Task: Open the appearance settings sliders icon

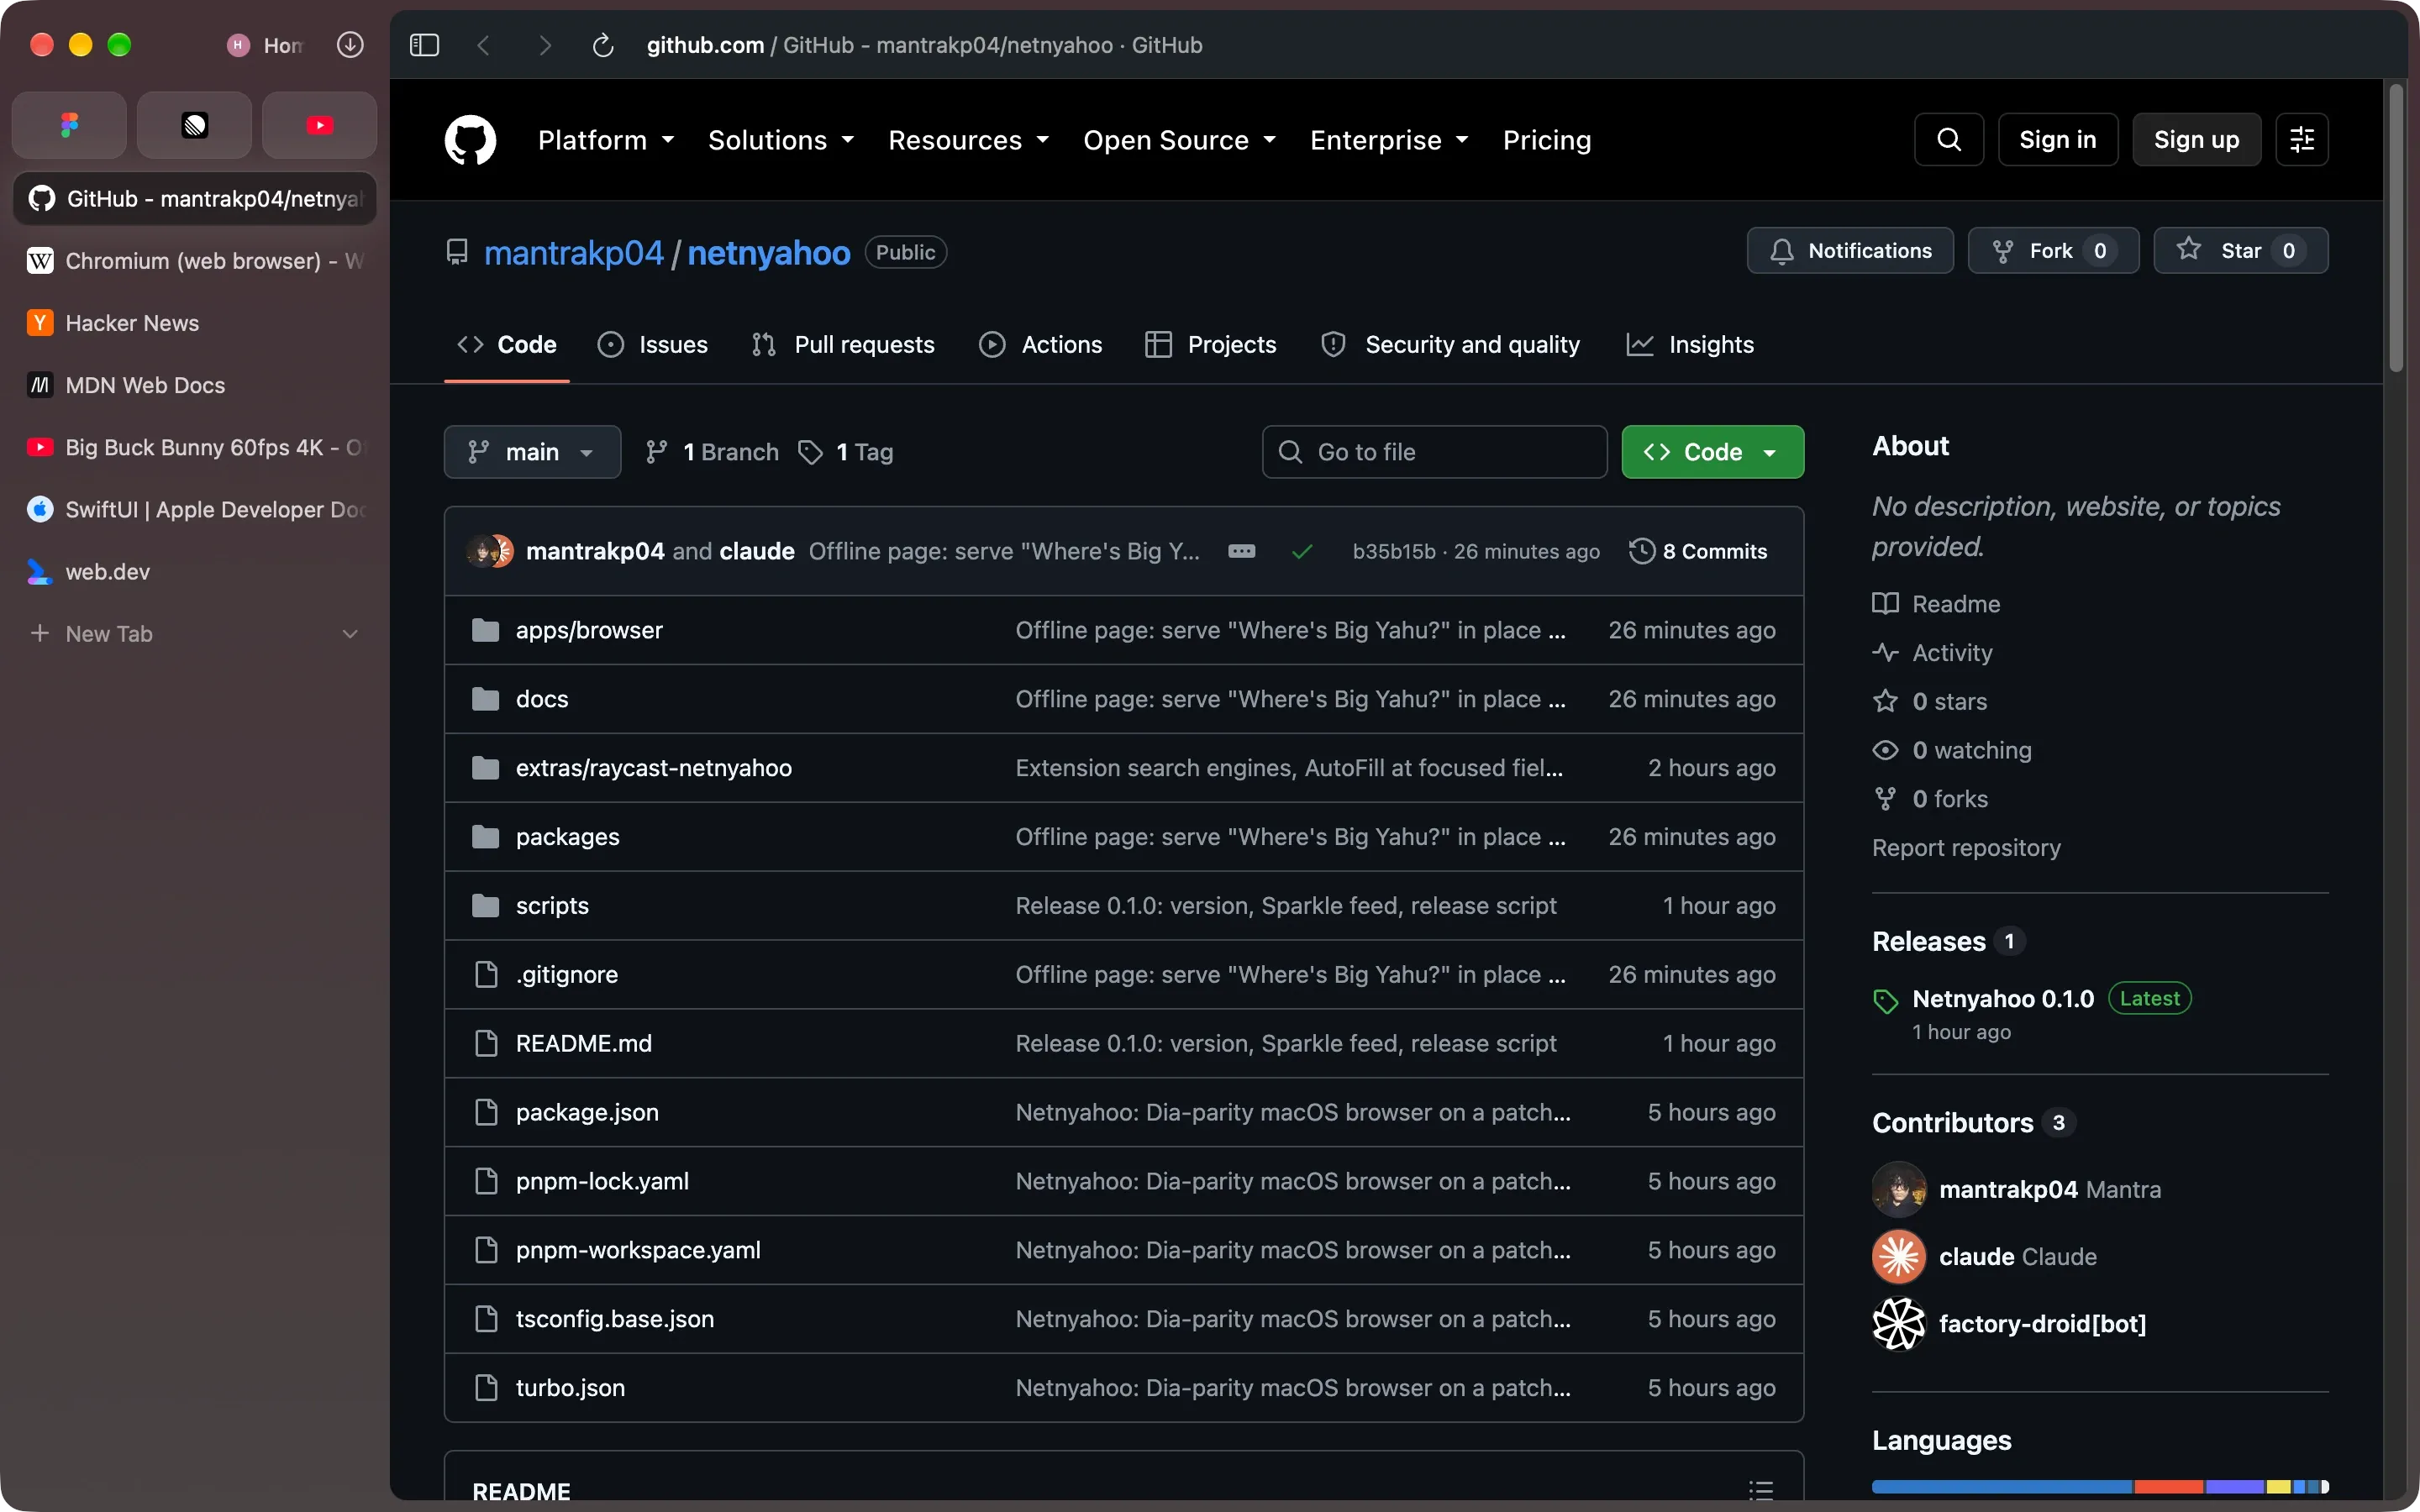Action: [x=2302, y=140]
